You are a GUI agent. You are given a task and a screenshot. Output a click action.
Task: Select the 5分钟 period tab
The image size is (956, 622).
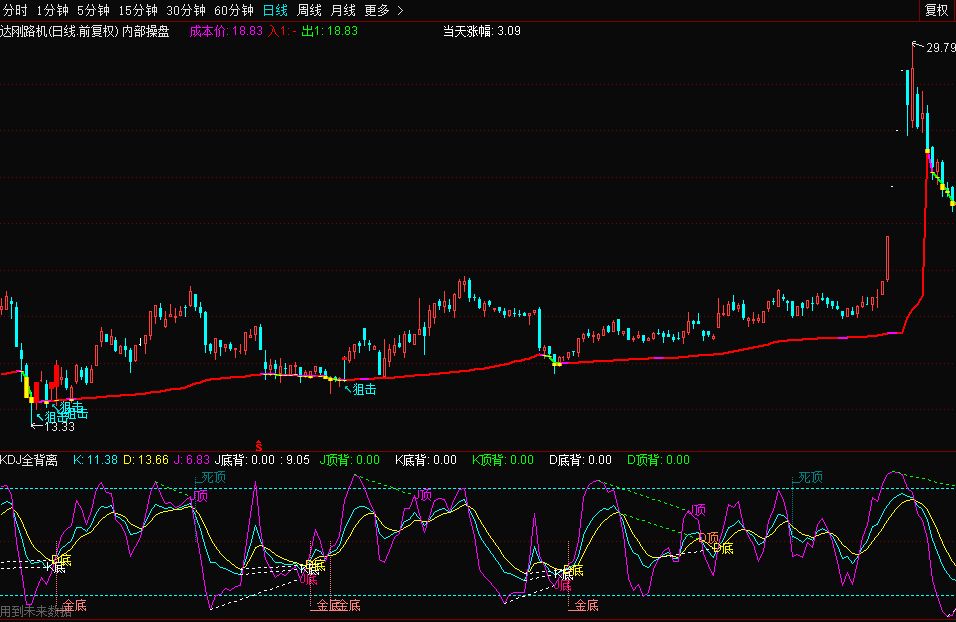tap(93, 10)
